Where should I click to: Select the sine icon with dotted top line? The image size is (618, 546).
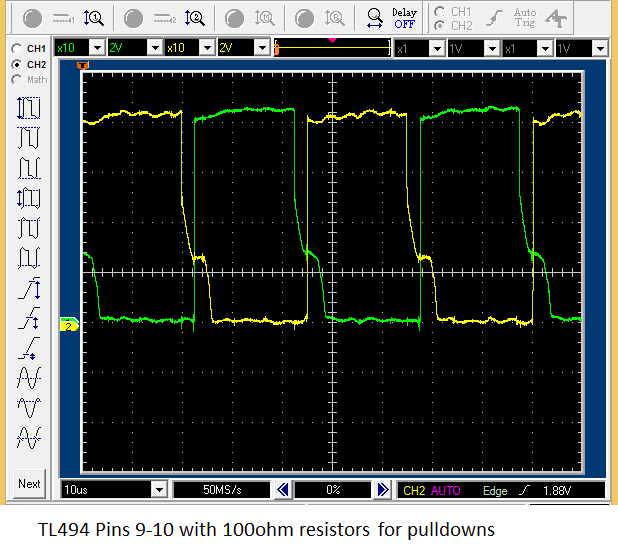coord(29,408)
